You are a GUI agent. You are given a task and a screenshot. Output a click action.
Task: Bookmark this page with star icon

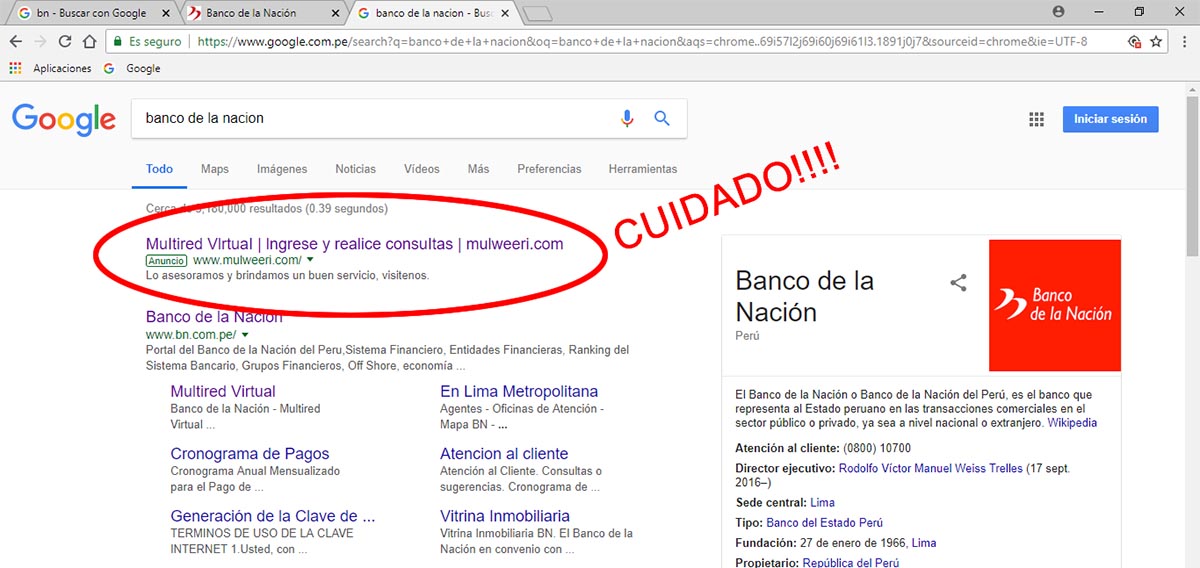tap(1156, 42)
